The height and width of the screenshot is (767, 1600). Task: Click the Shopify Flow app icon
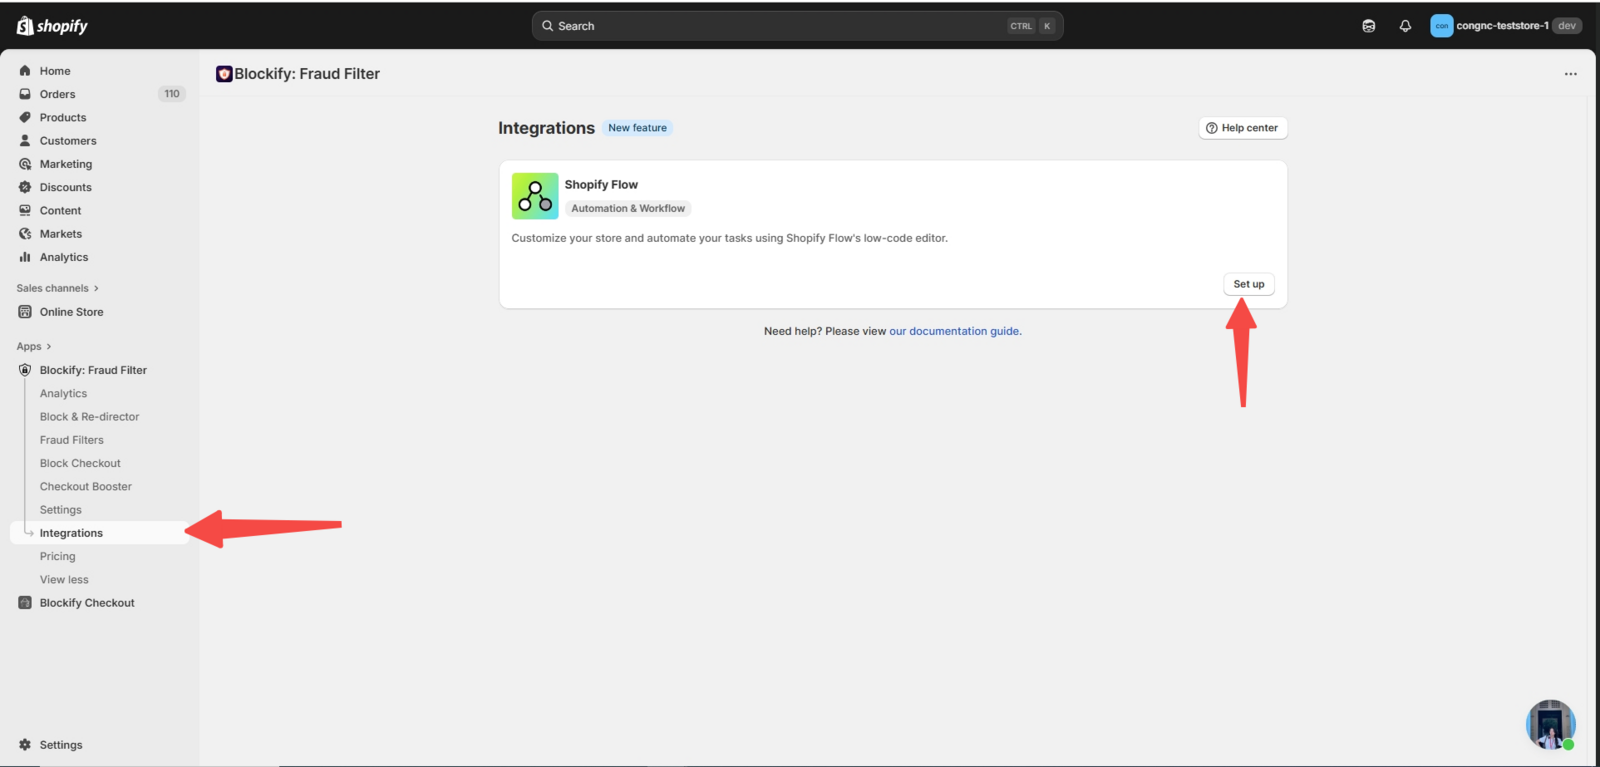535,196
